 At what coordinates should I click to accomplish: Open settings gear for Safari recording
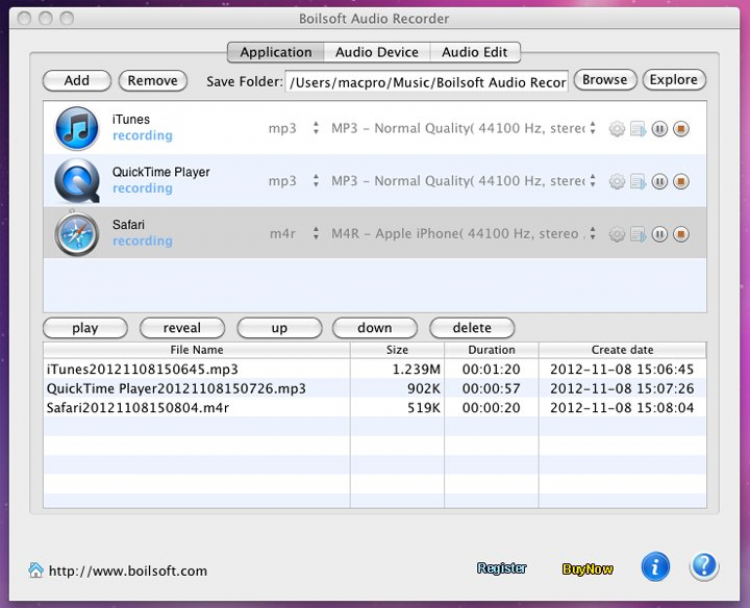click(x=617, y=234)
